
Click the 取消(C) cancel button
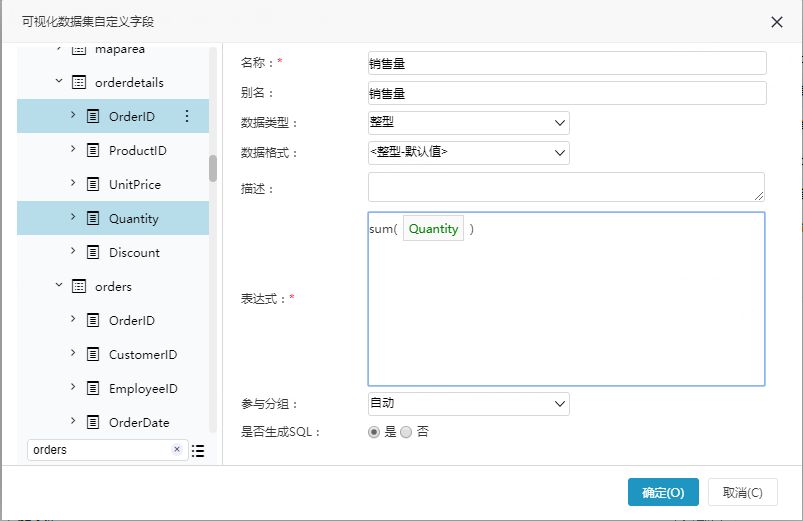(x=743, y=492)
